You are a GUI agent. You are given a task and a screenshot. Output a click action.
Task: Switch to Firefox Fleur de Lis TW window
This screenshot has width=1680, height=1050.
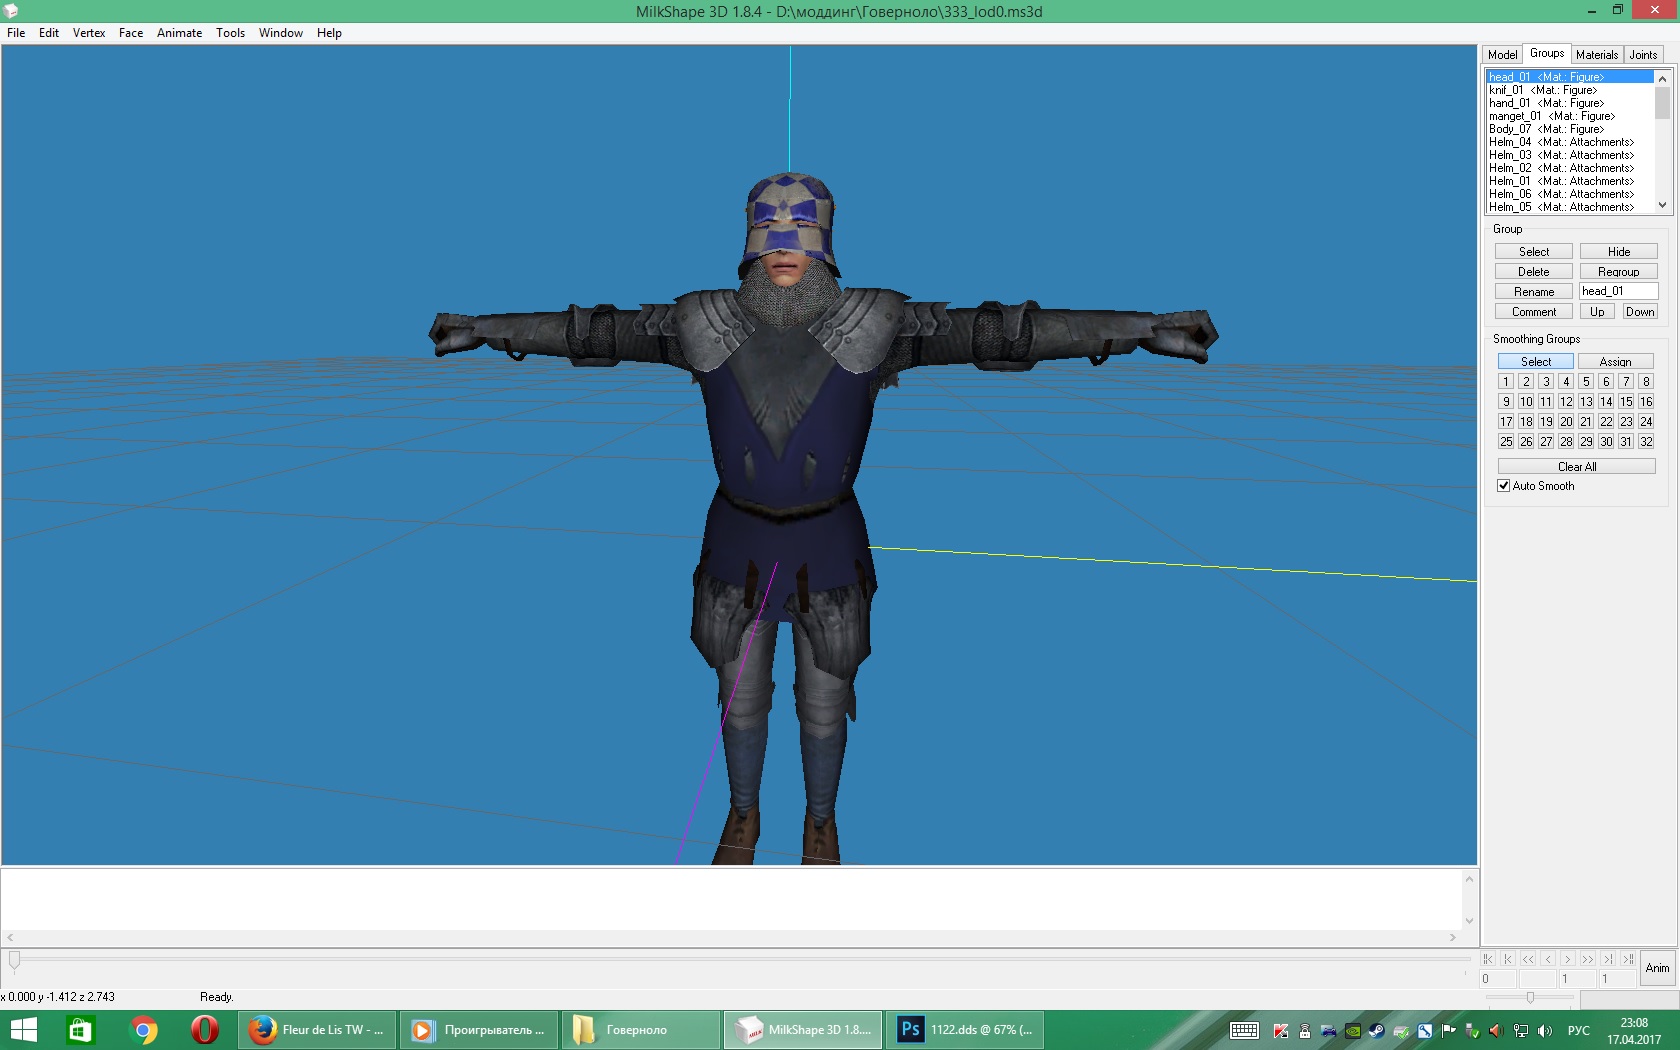tap(317, 1030)
